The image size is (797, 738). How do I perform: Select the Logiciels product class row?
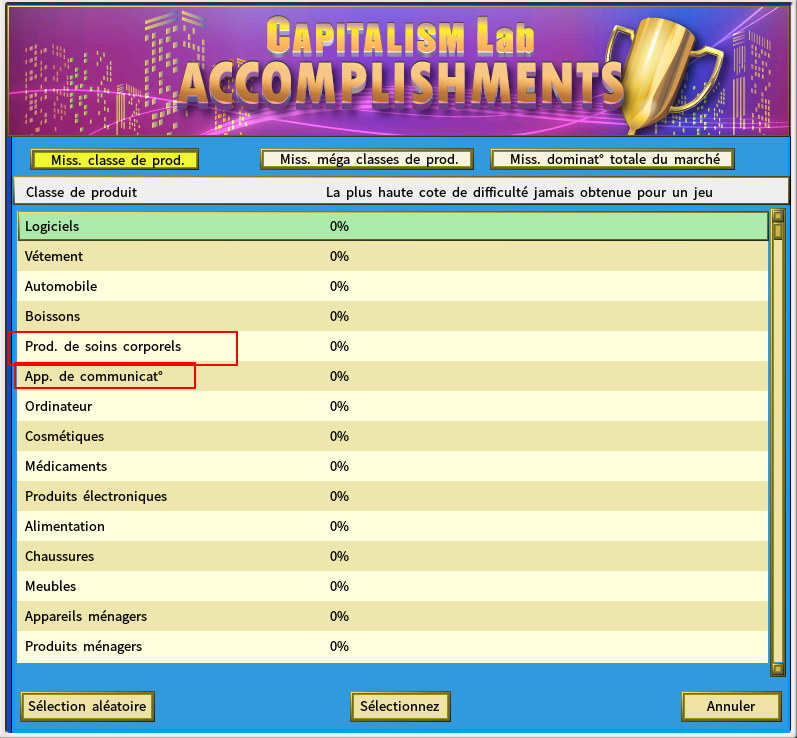(x=392, y=226)
